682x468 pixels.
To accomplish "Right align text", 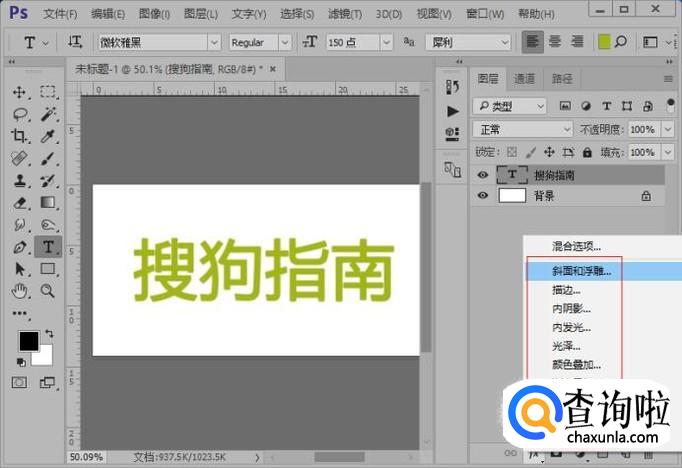I will [577, 42].
